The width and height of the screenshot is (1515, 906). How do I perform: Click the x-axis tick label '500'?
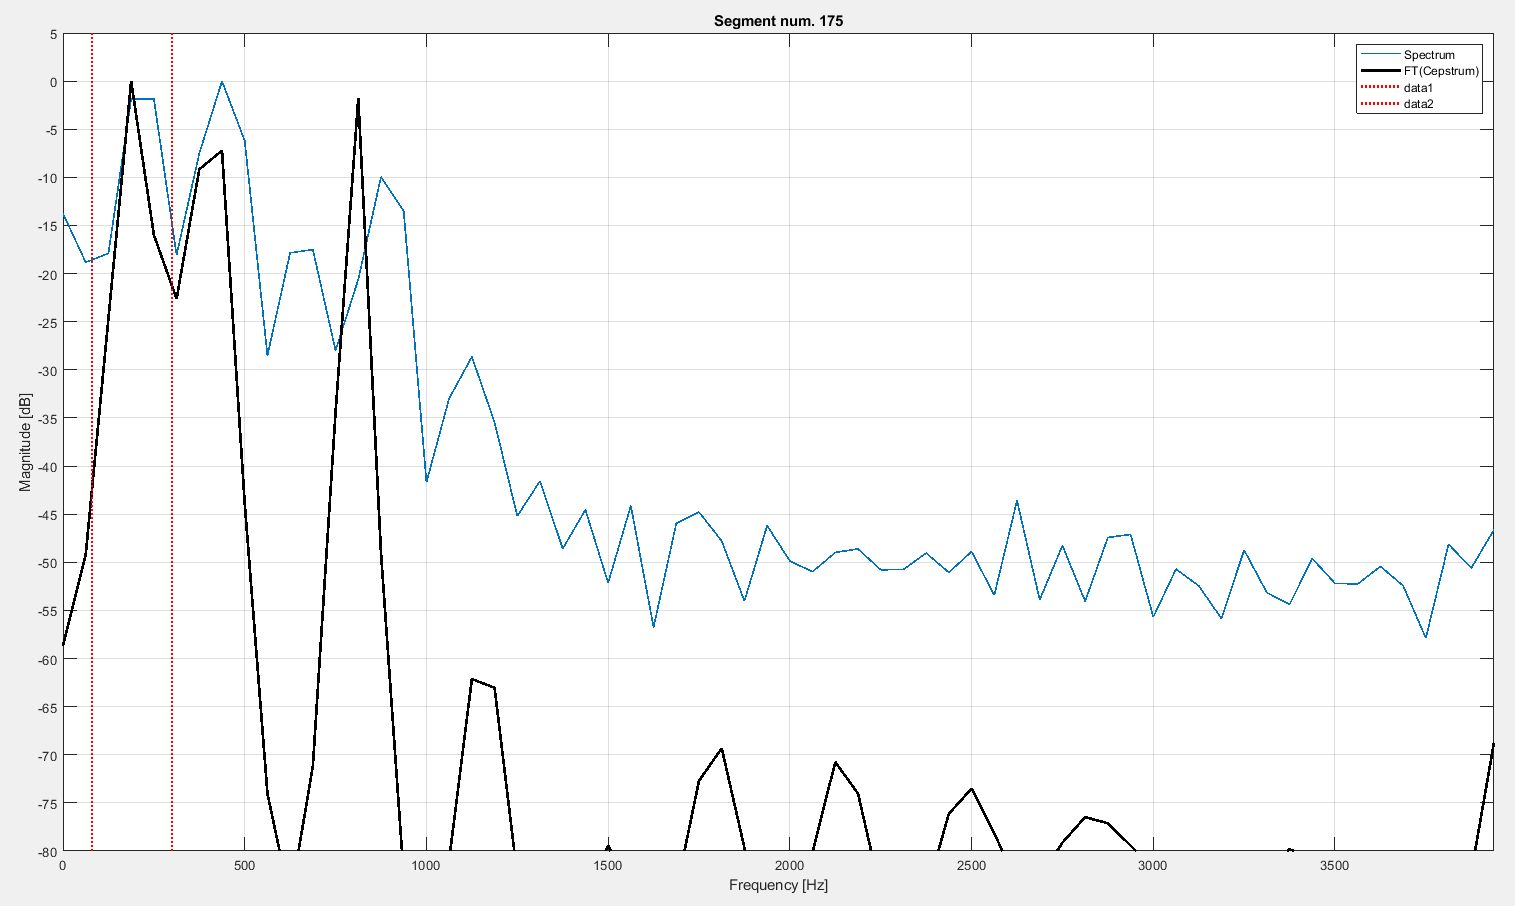245,865
